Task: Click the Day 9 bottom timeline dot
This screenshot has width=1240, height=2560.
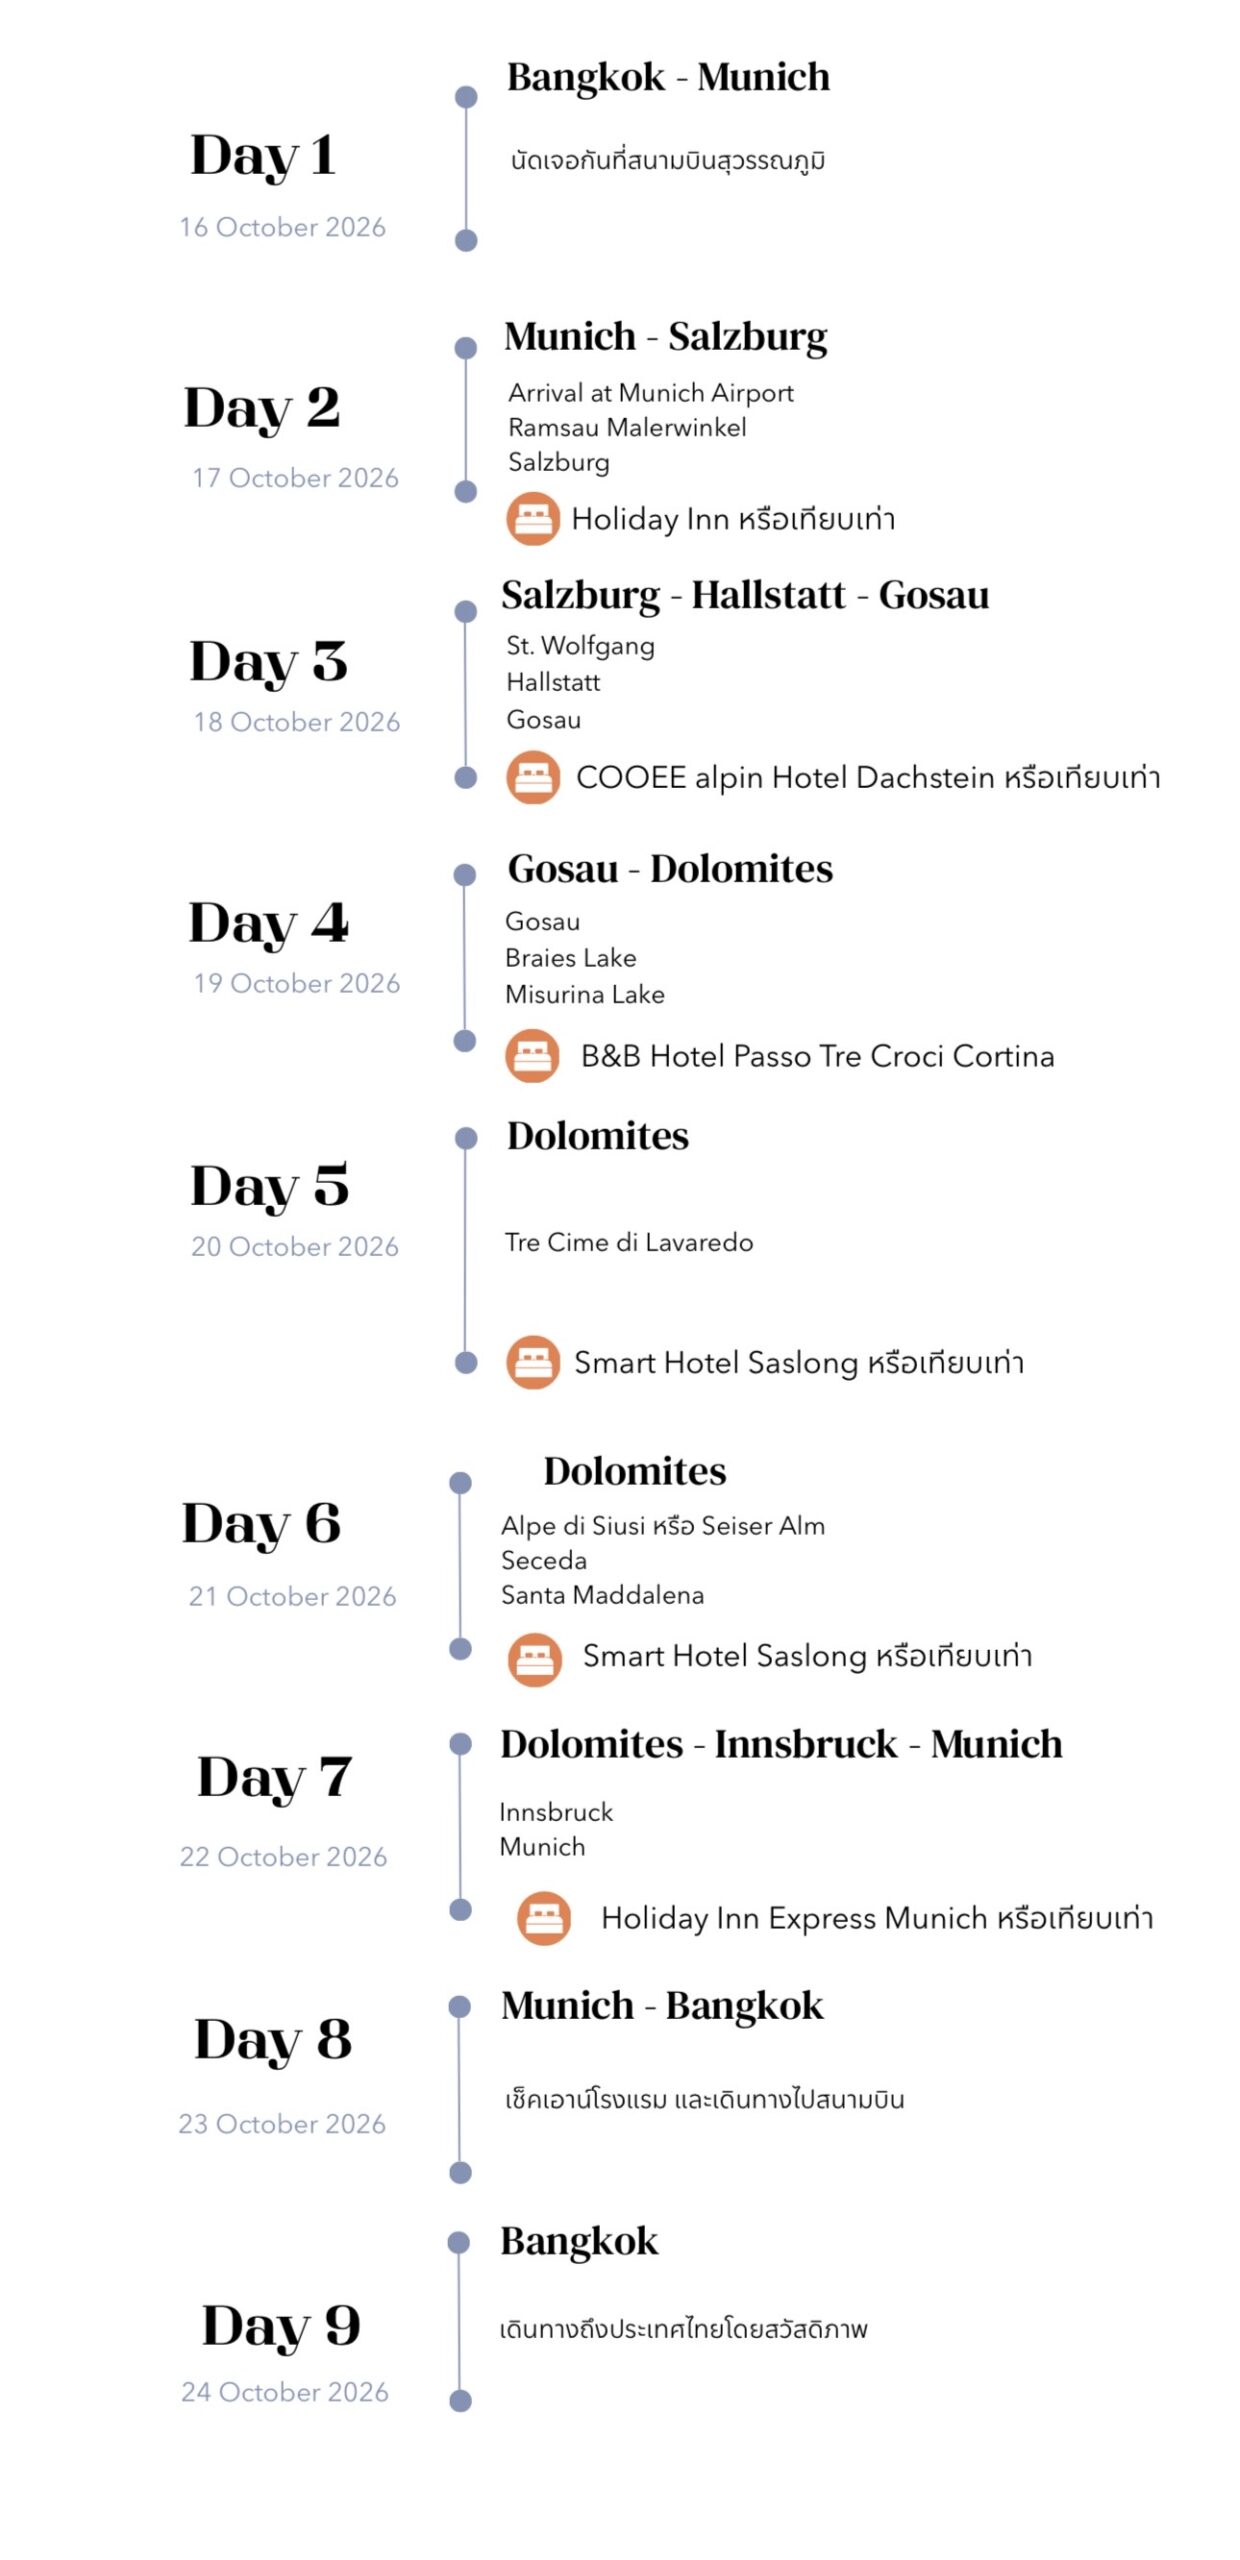Action: tap(460, 2400)
